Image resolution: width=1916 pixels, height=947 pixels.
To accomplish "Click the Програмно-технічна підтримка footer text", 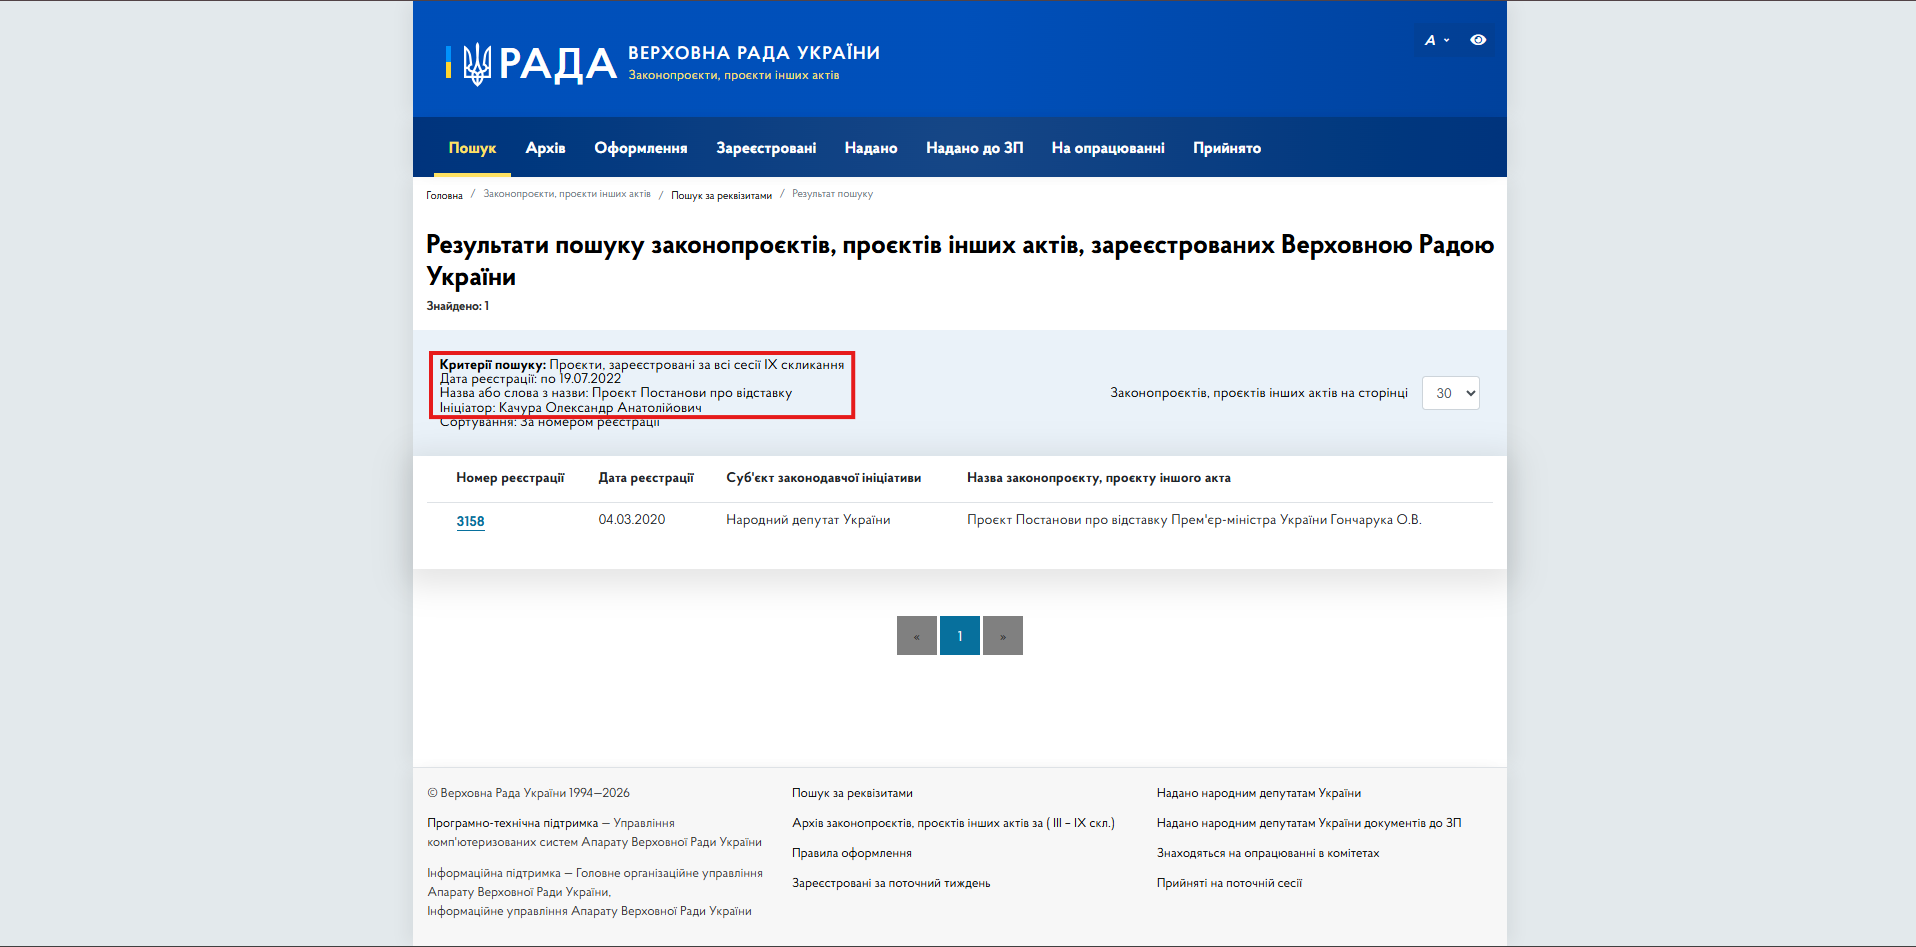I will click(594, 833).
